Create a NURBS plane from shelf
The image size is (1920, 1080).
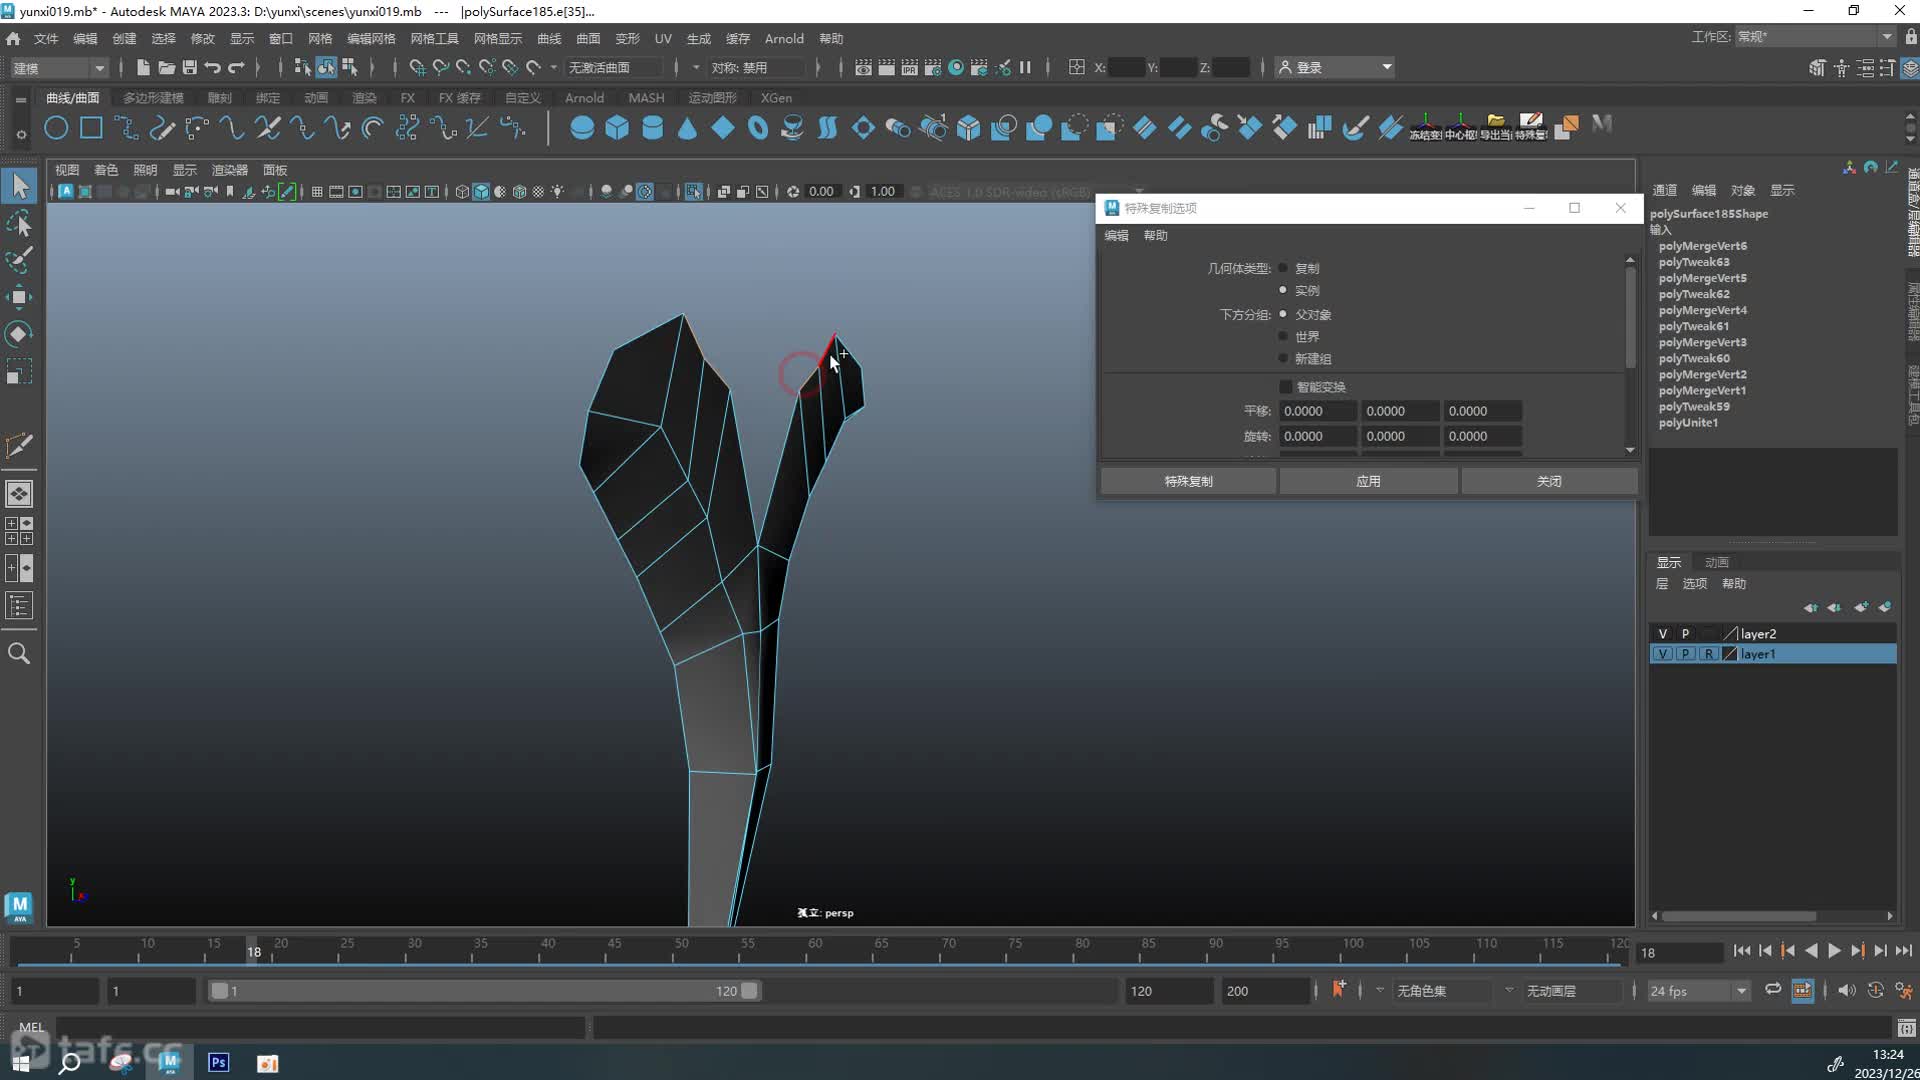point(722,128)
